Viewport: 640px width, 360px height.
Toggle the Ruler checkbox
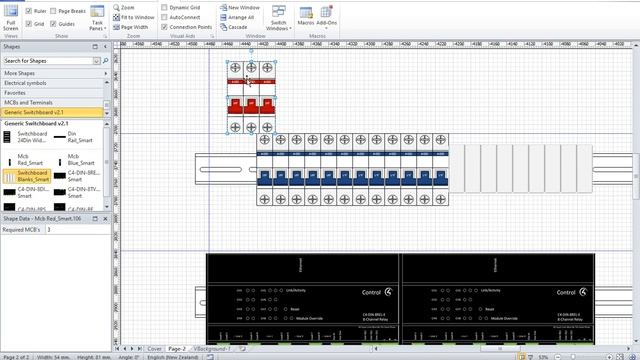(29, 11)
